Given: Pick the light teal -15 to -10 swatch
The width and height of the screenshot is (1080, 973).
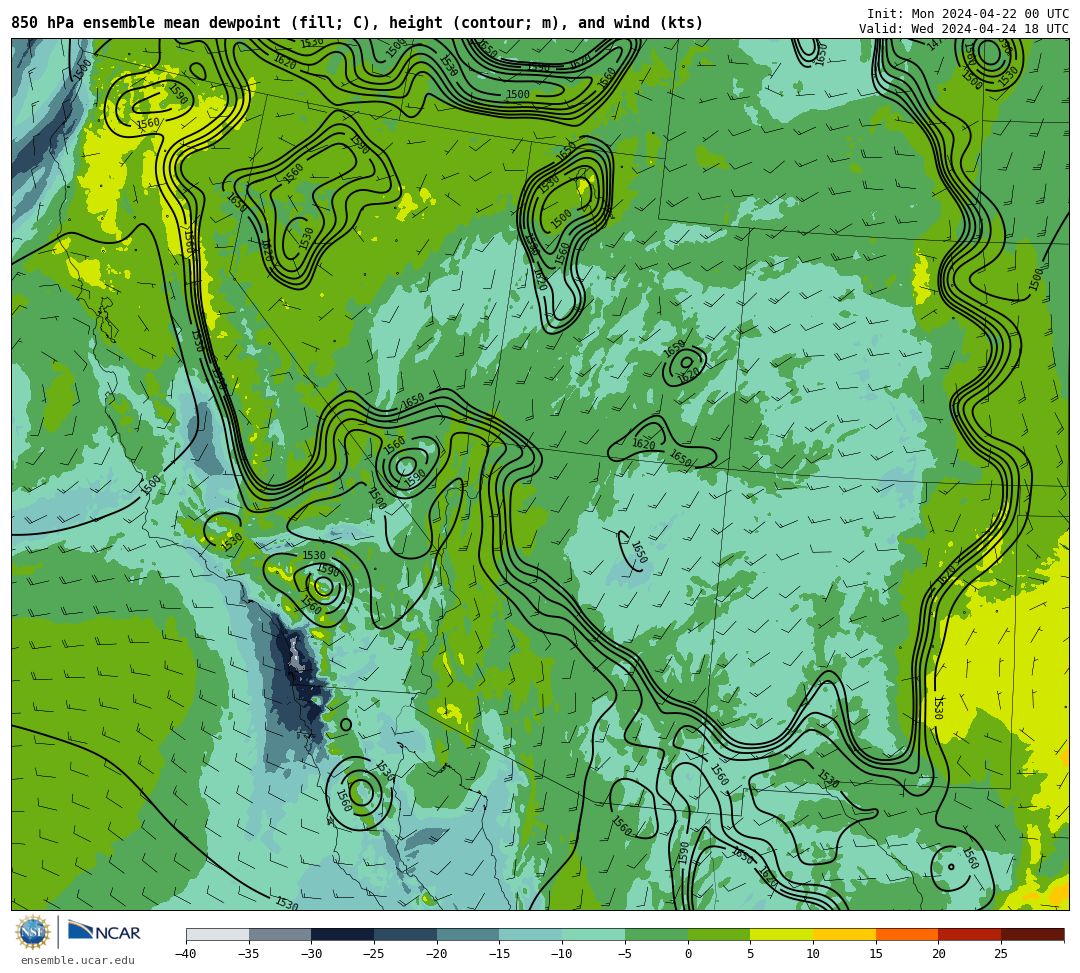Looking at the screenshot, I should 531,934.
